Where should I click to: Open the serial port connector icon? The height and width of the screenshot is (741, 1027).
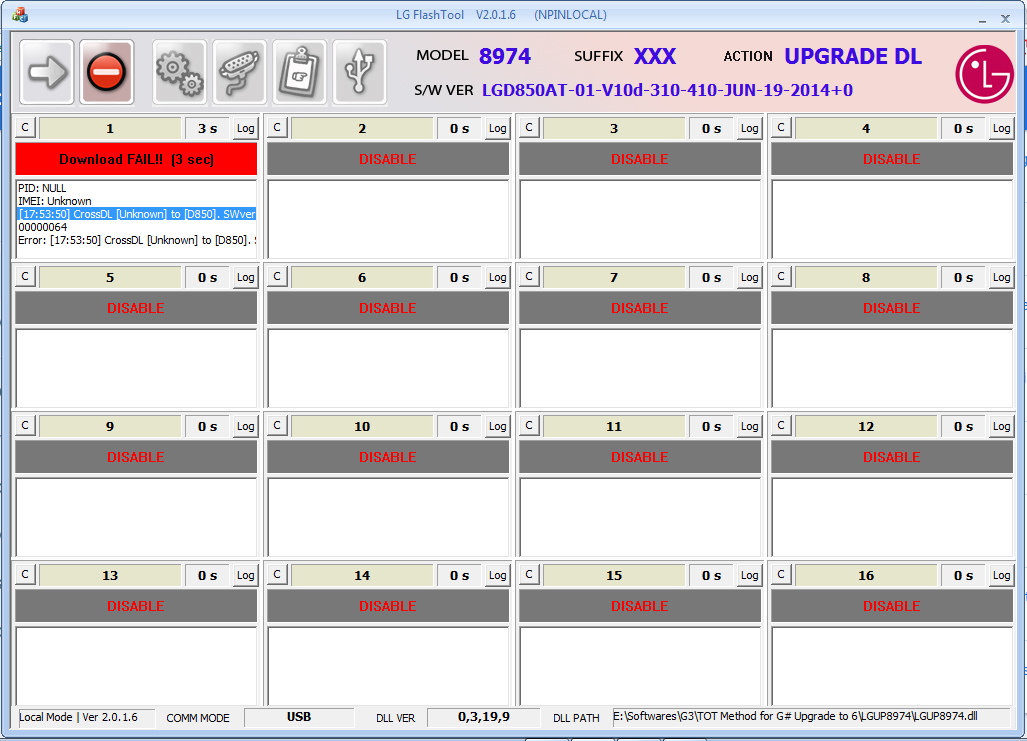point(240,72)
